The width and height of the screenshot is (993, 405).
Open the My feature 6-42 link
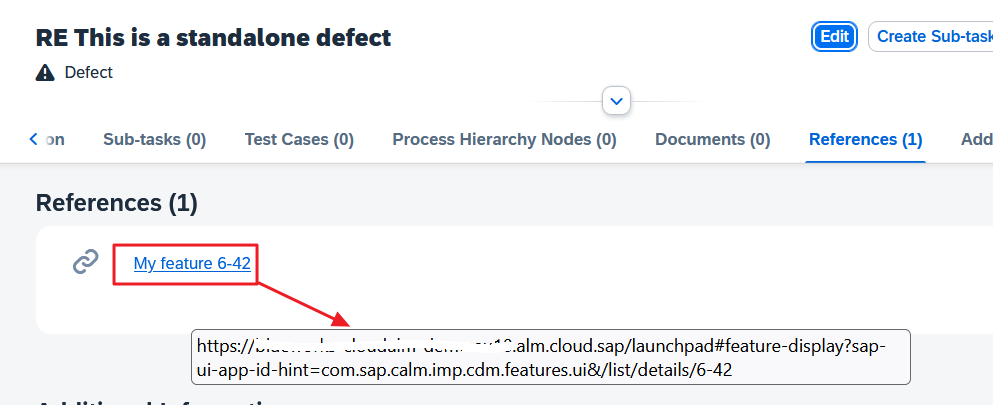tap(192, 264)
